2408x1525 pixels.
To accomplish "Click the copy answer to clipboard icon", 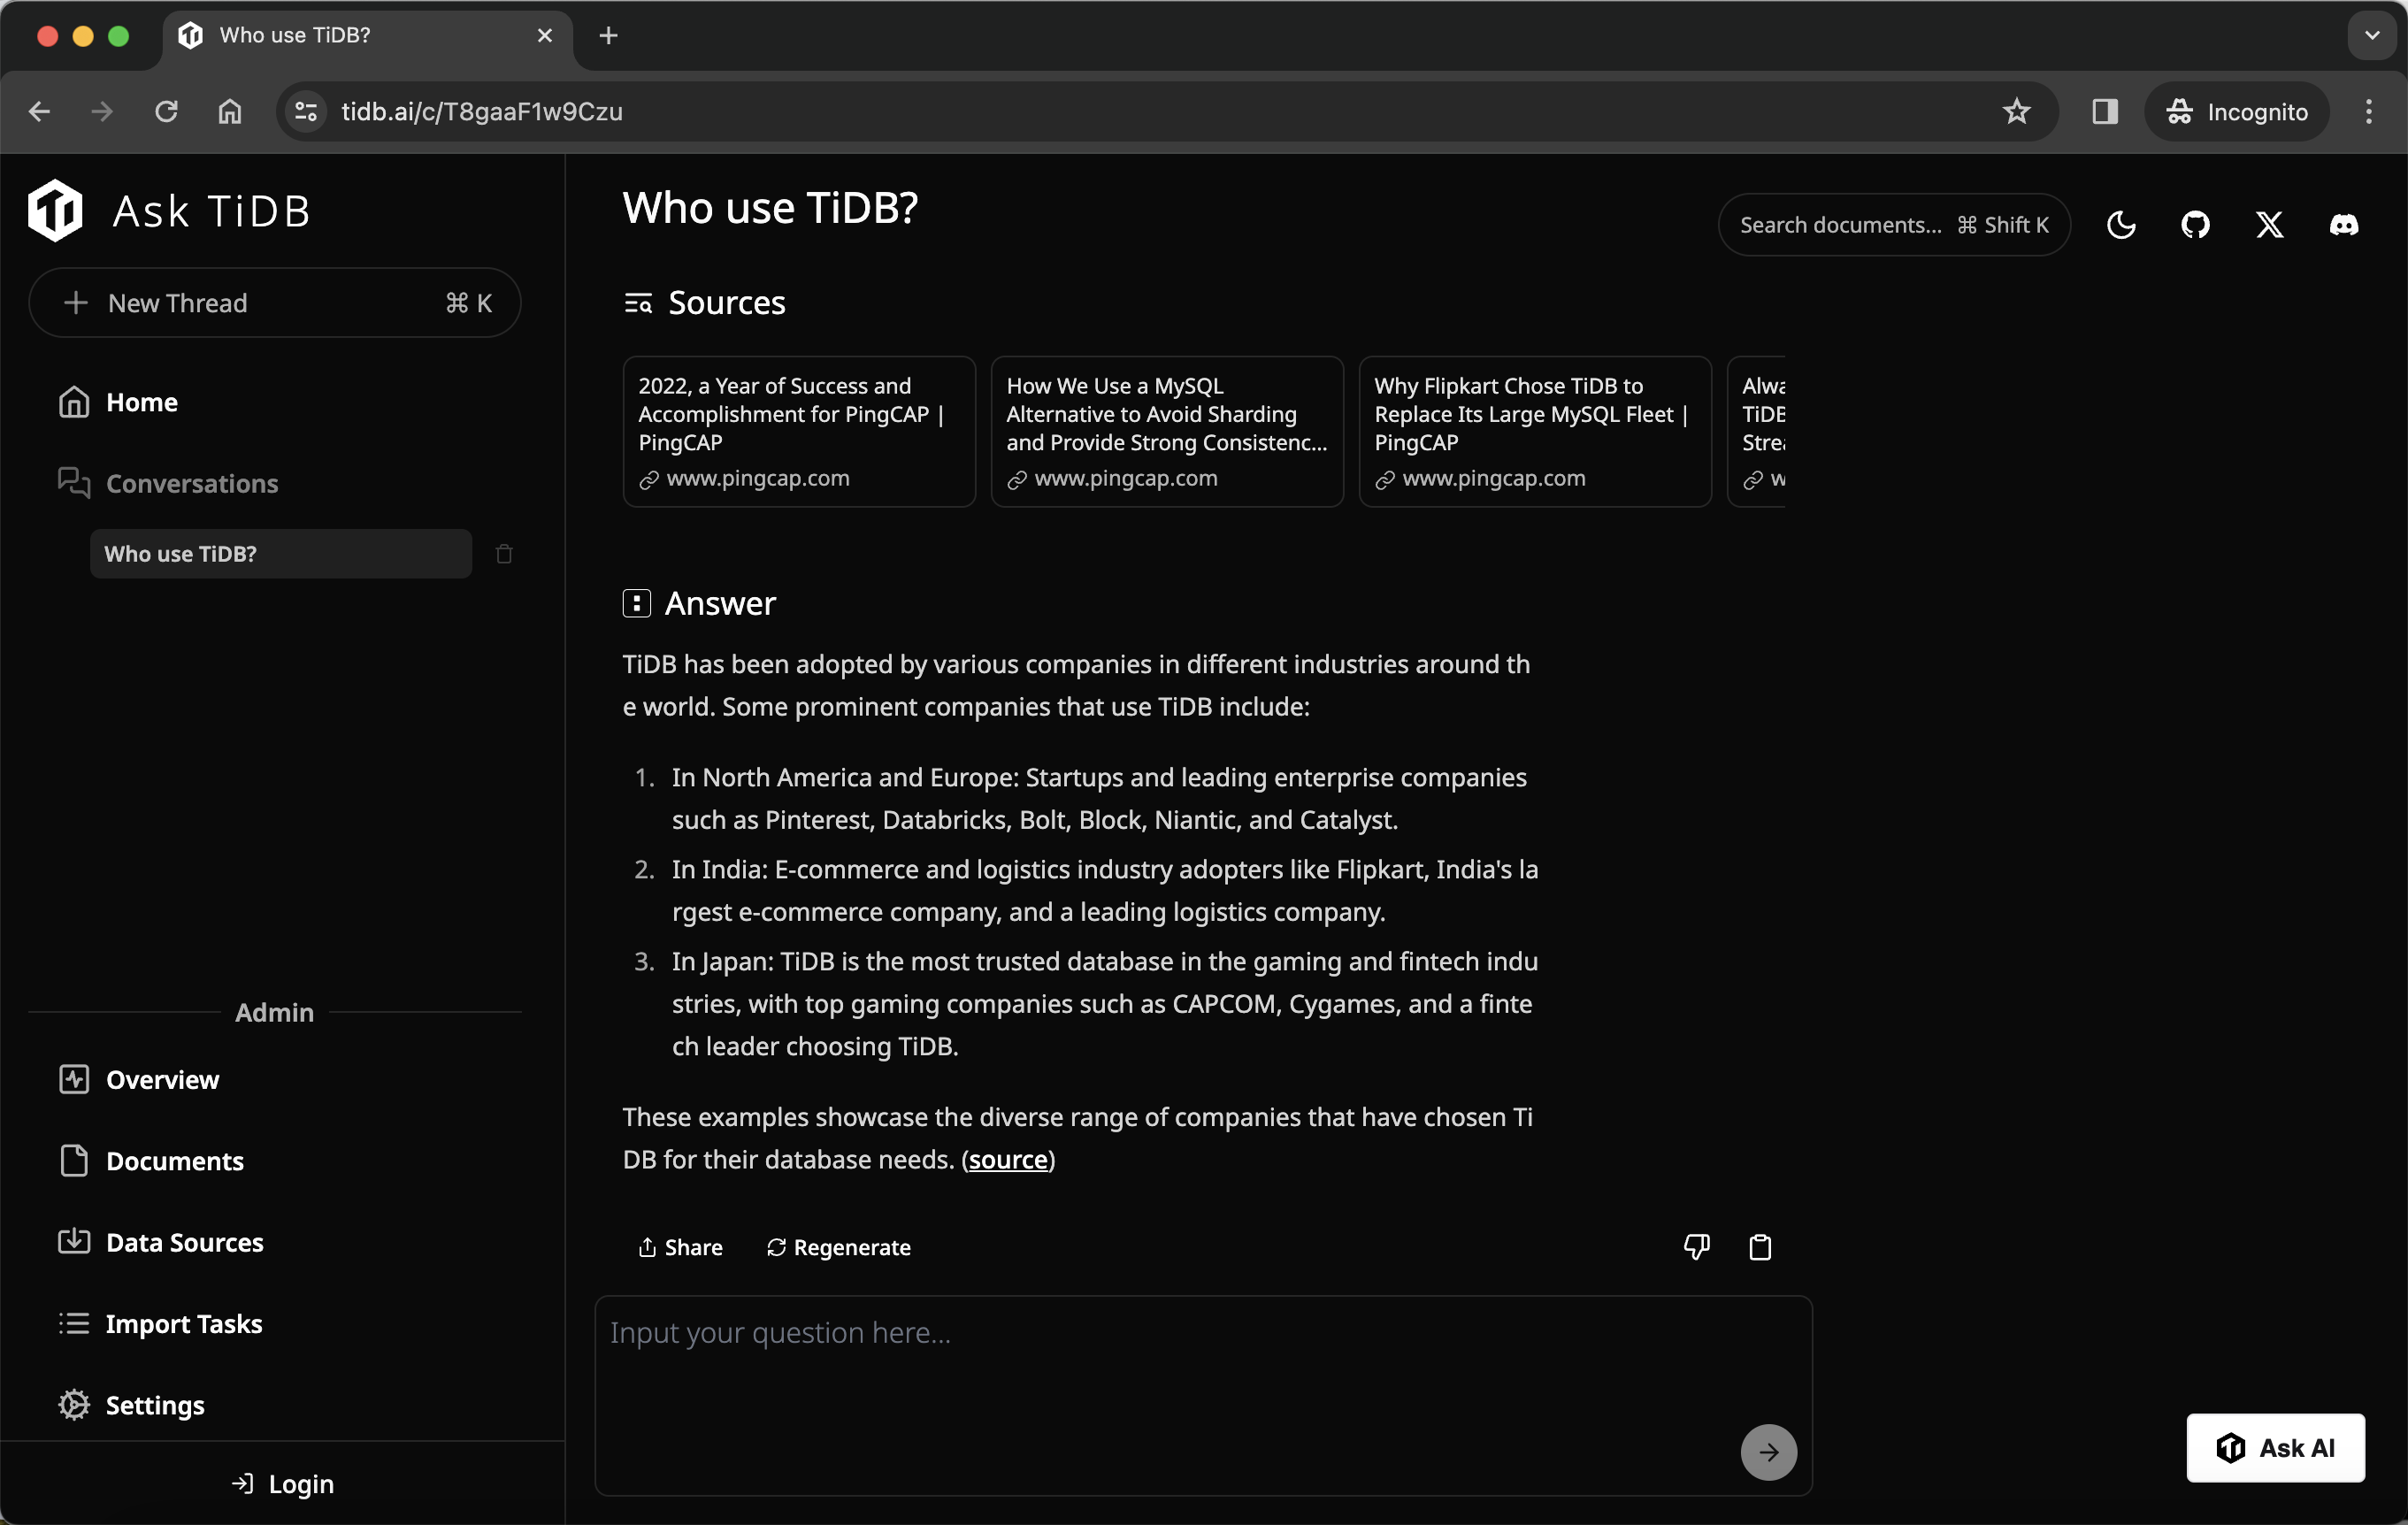I will 1760,1246.
